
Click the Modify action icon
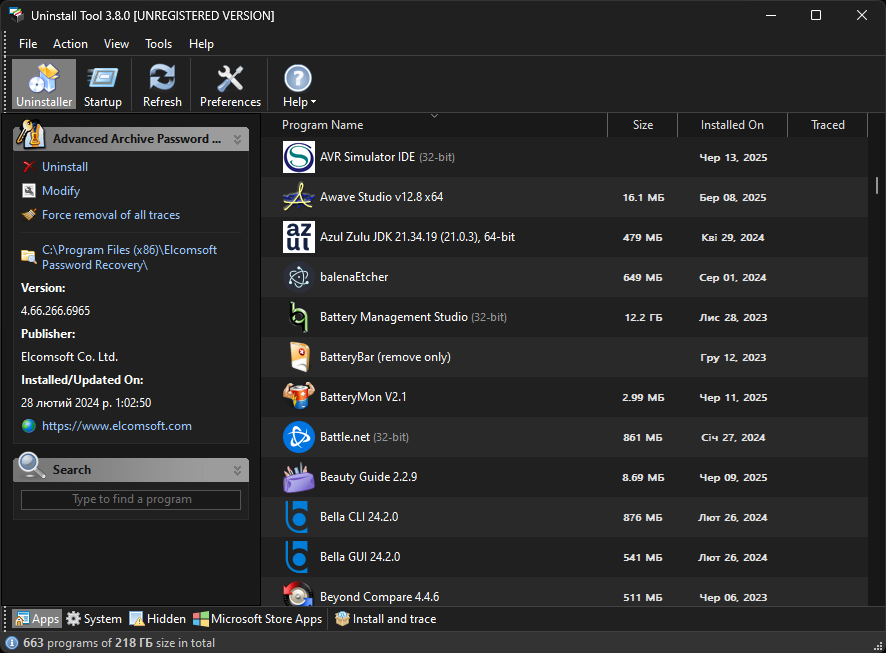[29, 191]
